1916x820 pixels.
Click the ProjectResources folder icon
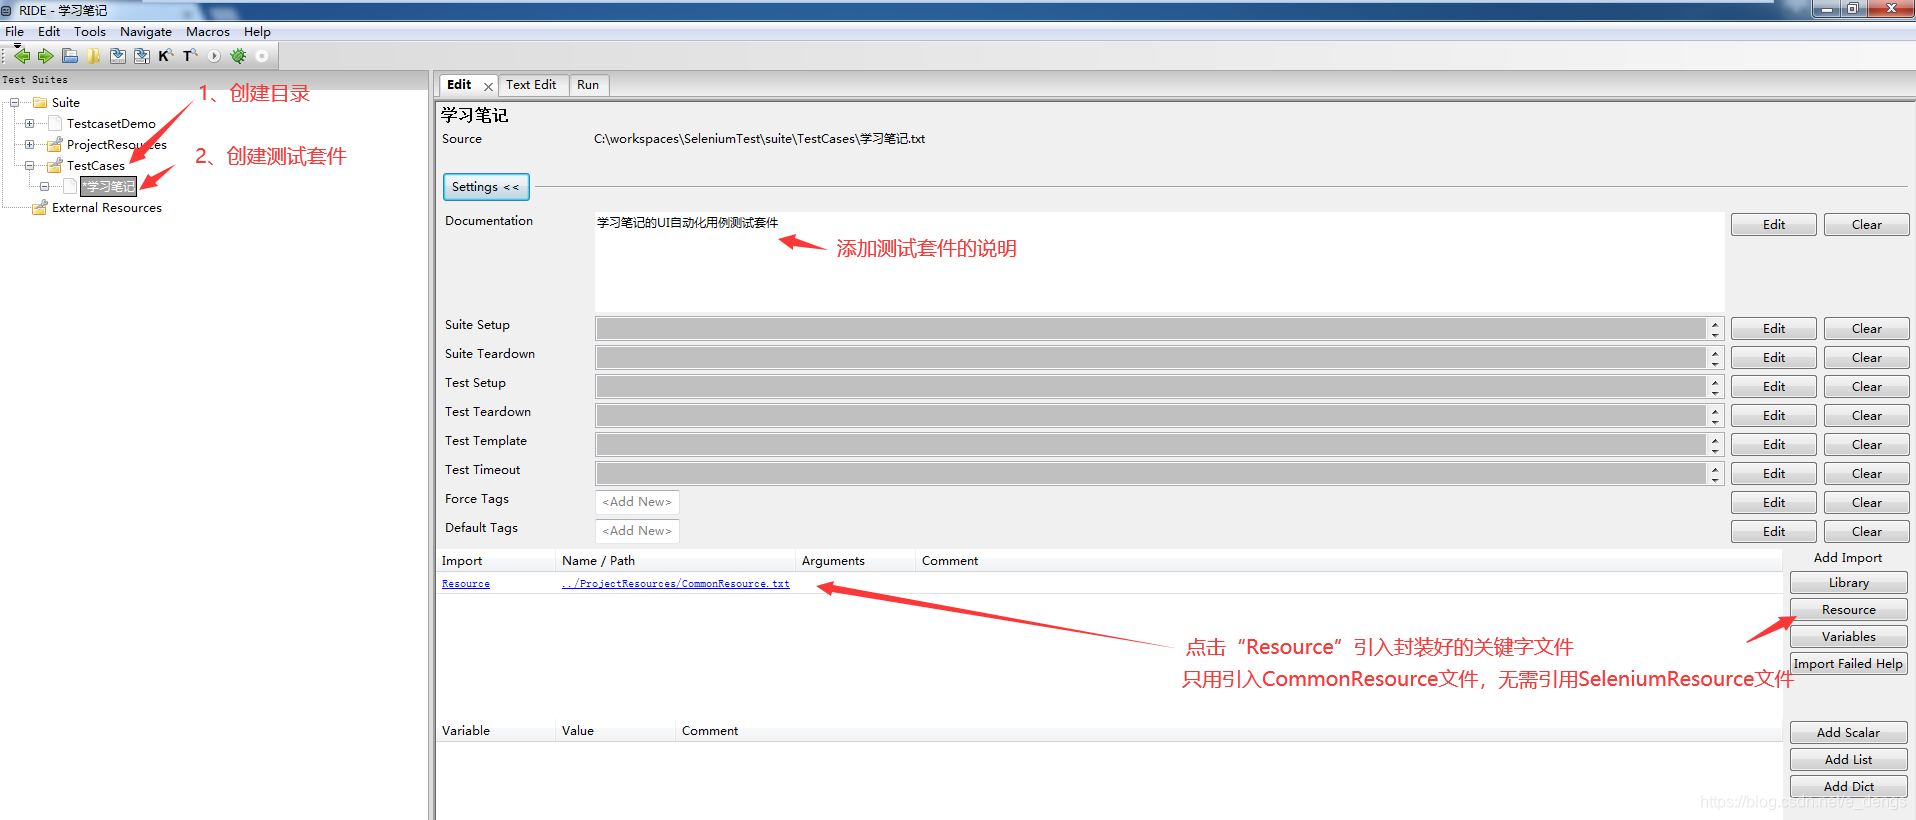tap(55, 145)
